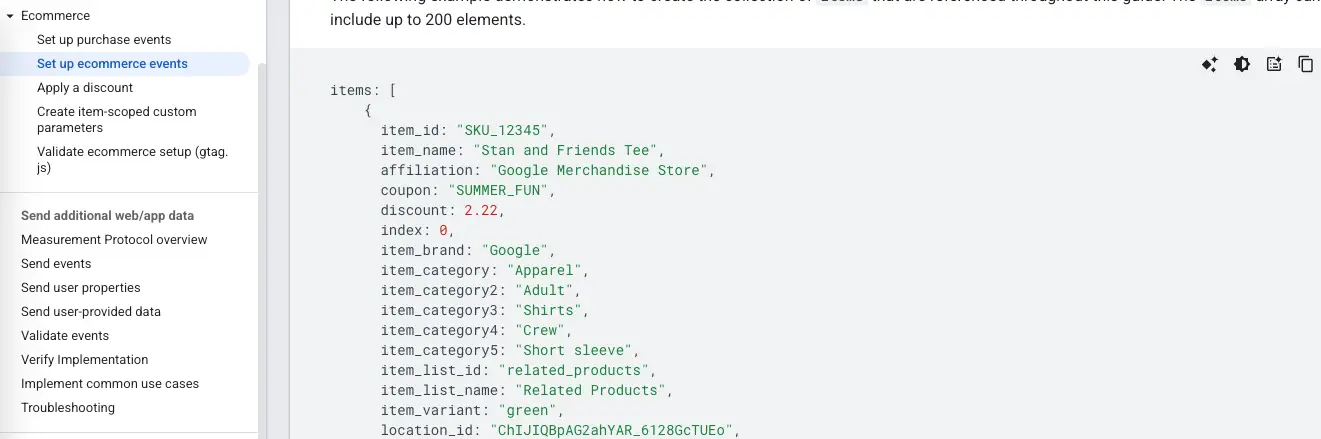Copy the code sample to clipboard
The width and height of the screenshot is (1321, 439).
tap(1305, 64)
